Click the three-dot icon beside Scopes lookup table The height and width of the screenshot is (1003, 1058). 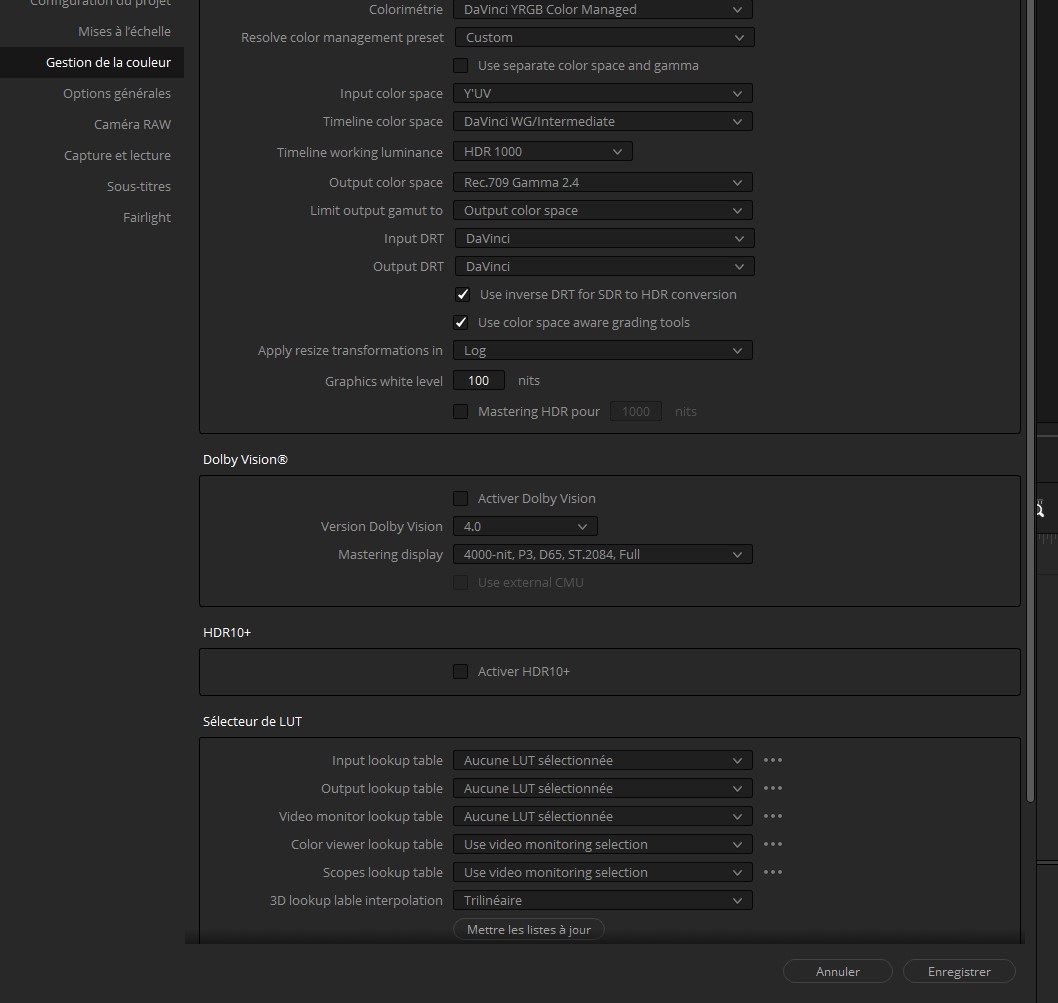click(772, 872)
